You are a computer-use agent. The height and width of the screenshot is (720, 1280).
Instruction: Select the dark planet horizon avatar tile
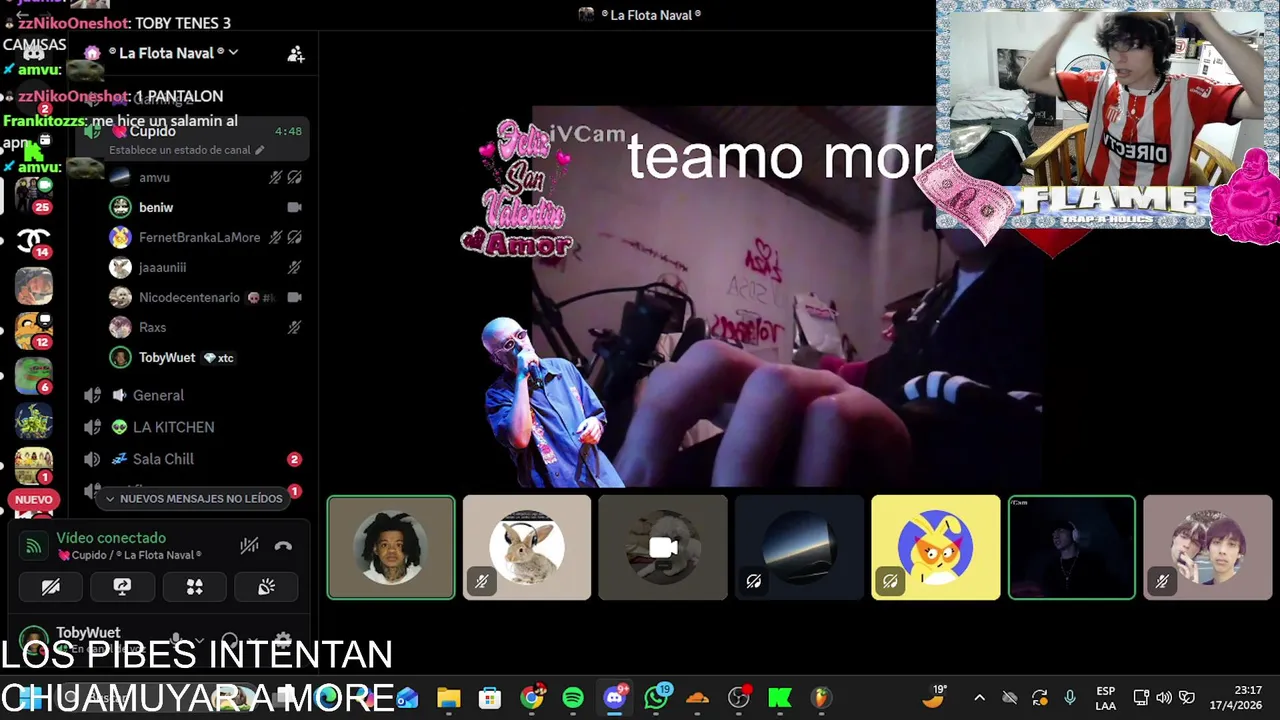tap(799, 548)
